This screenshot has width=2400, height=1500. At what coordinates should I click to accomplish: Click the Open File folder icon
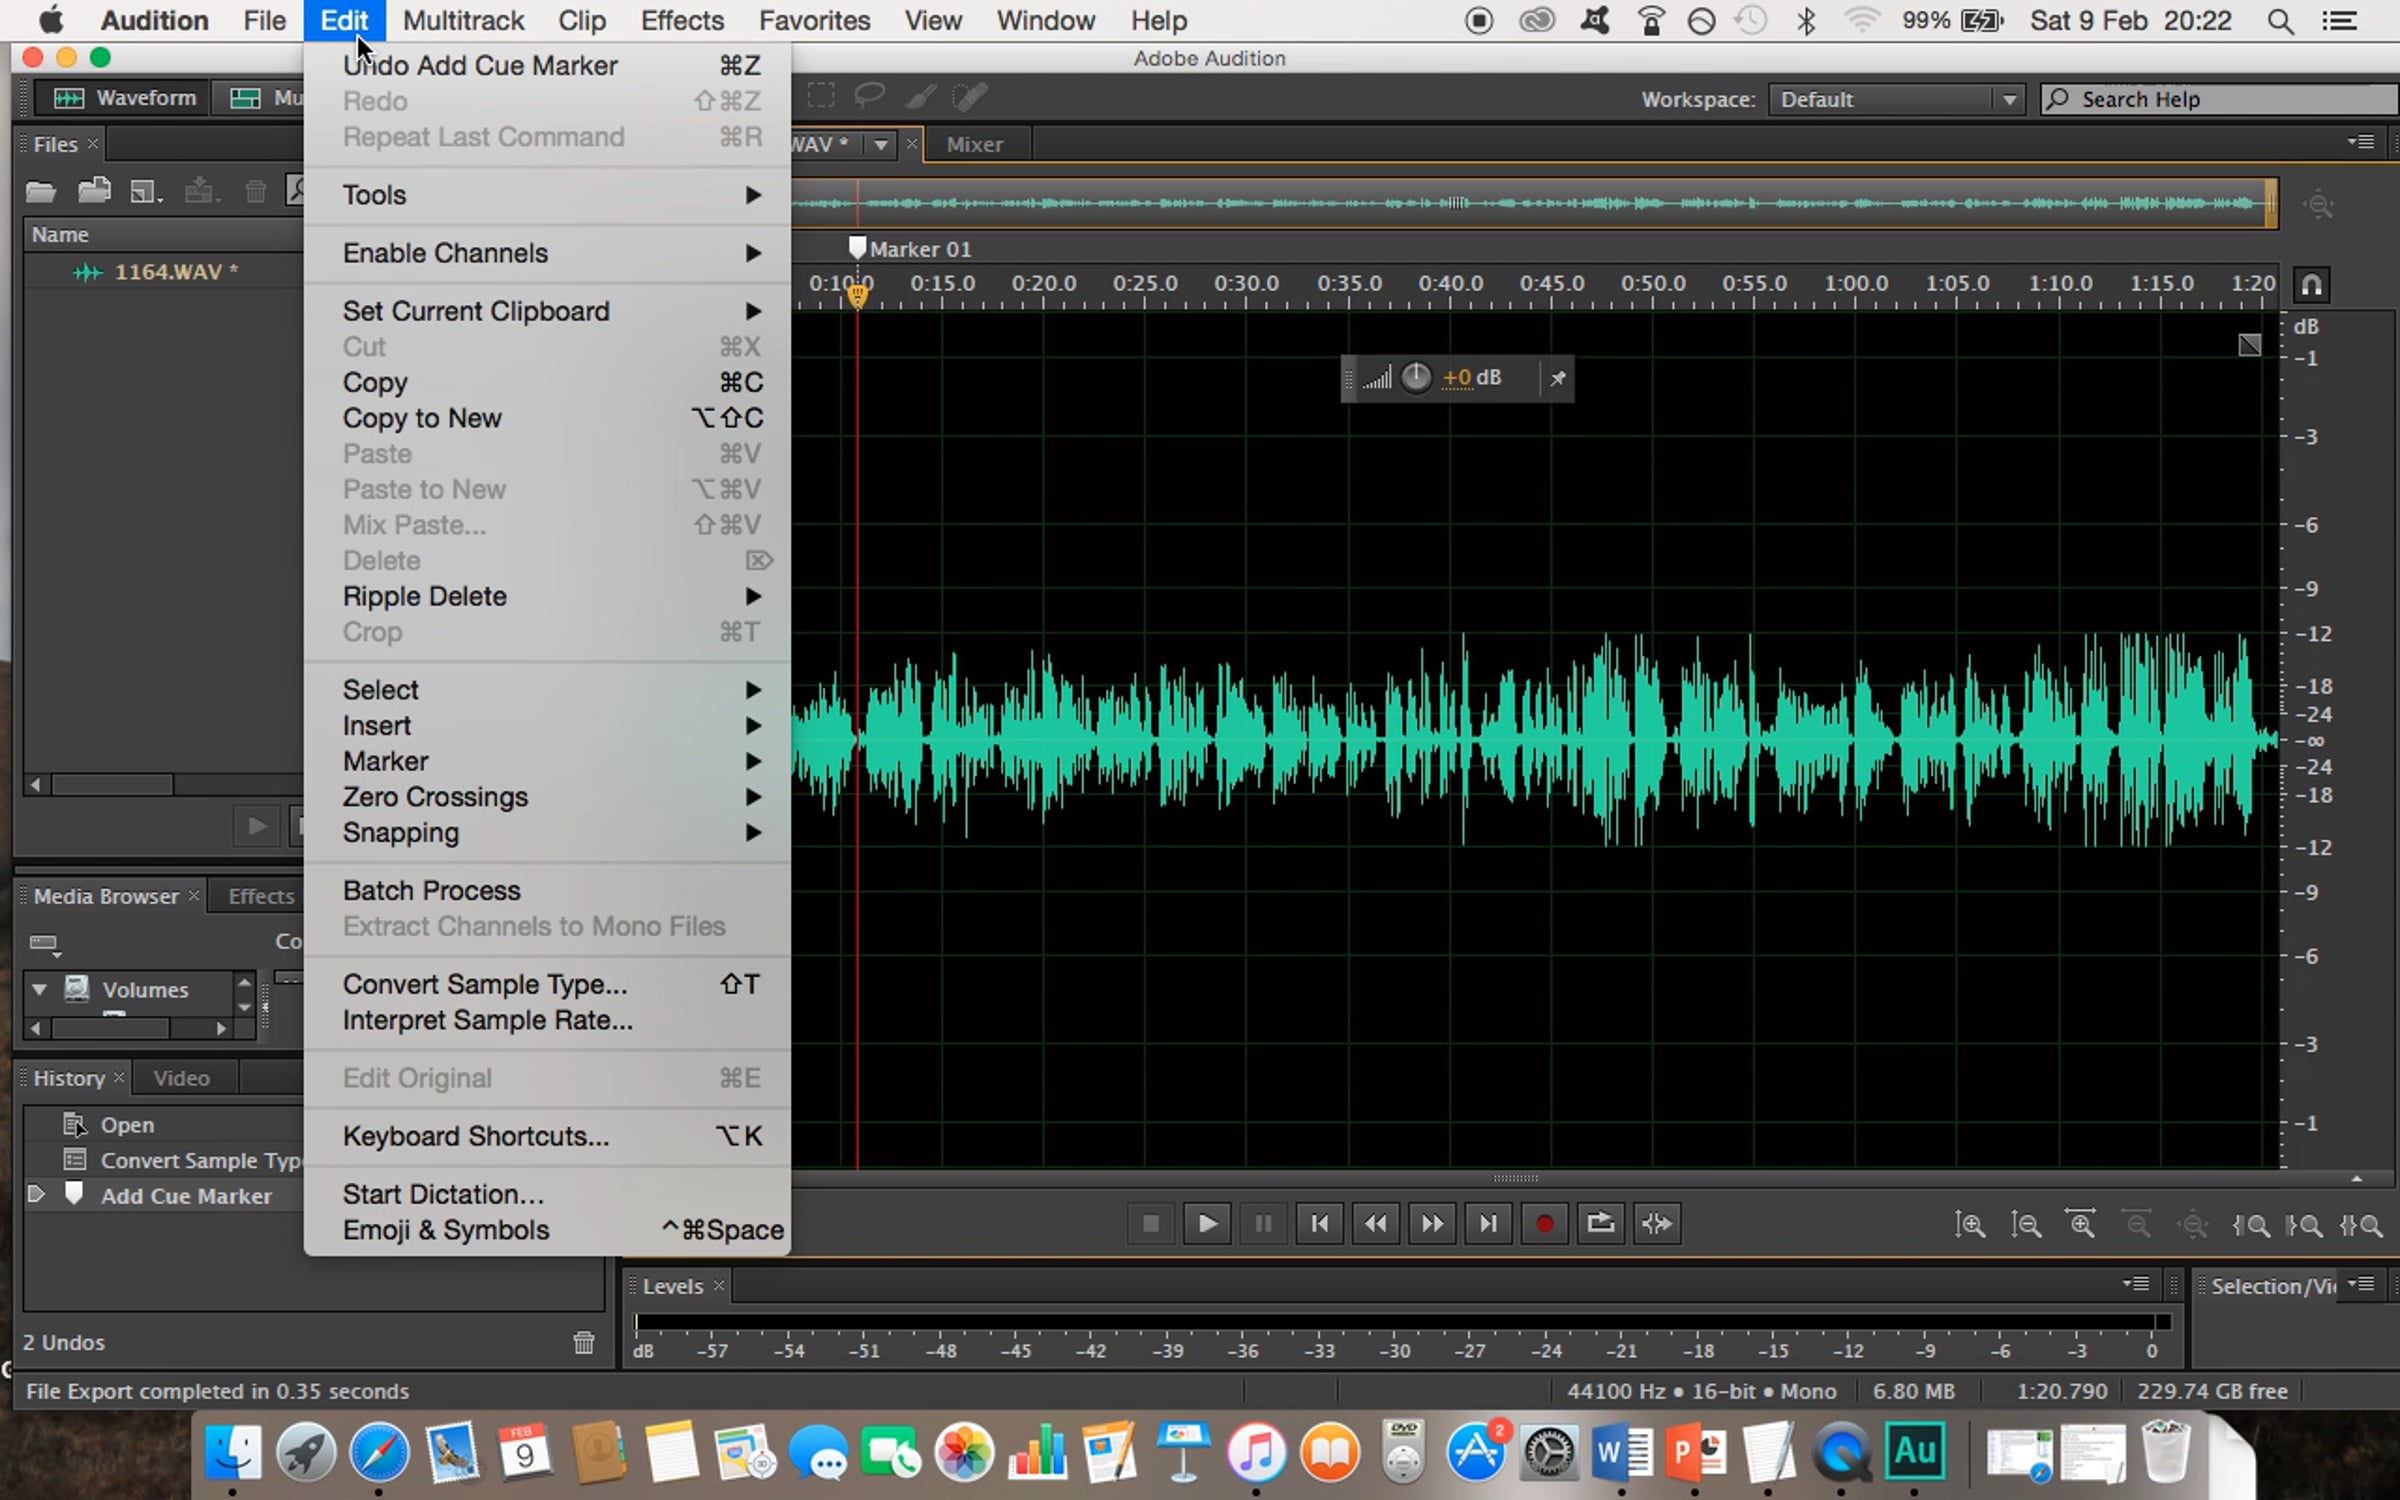[40, 191]
